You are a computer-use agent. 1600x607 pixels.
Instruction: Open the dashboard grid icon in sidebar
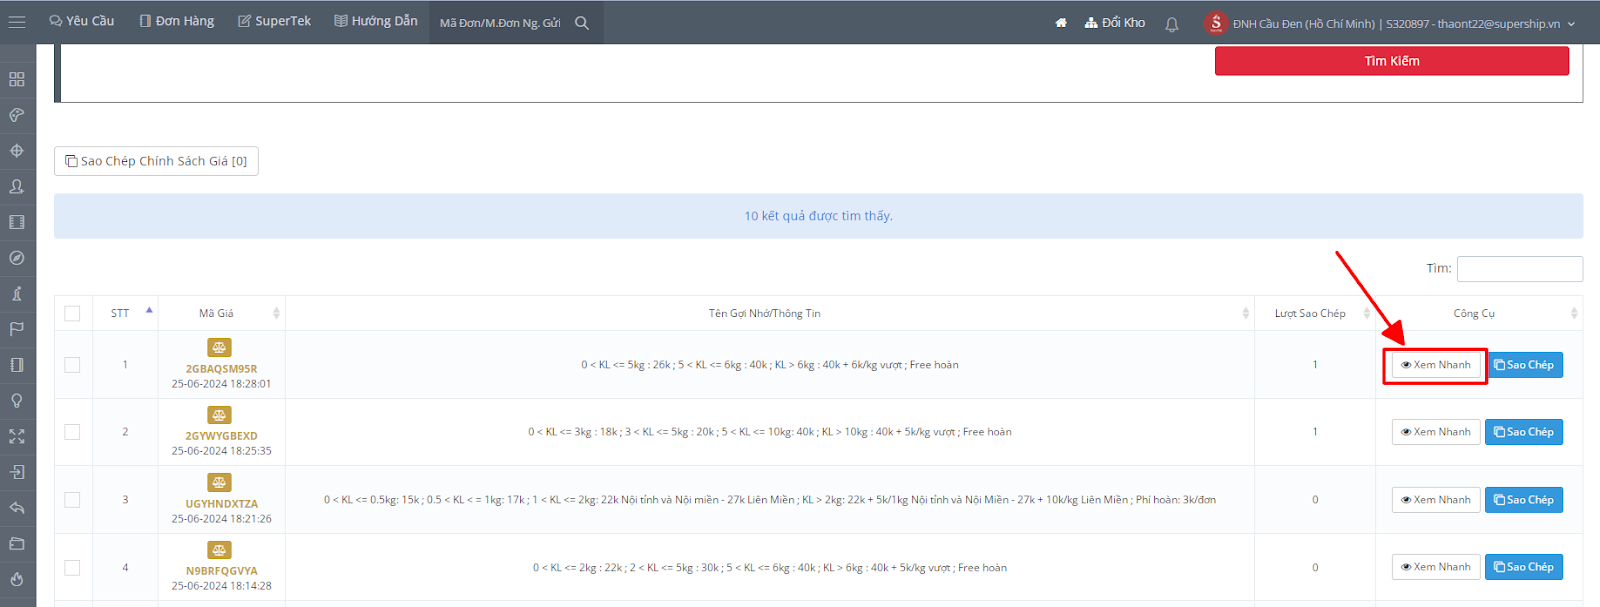[x=17, y=79]
